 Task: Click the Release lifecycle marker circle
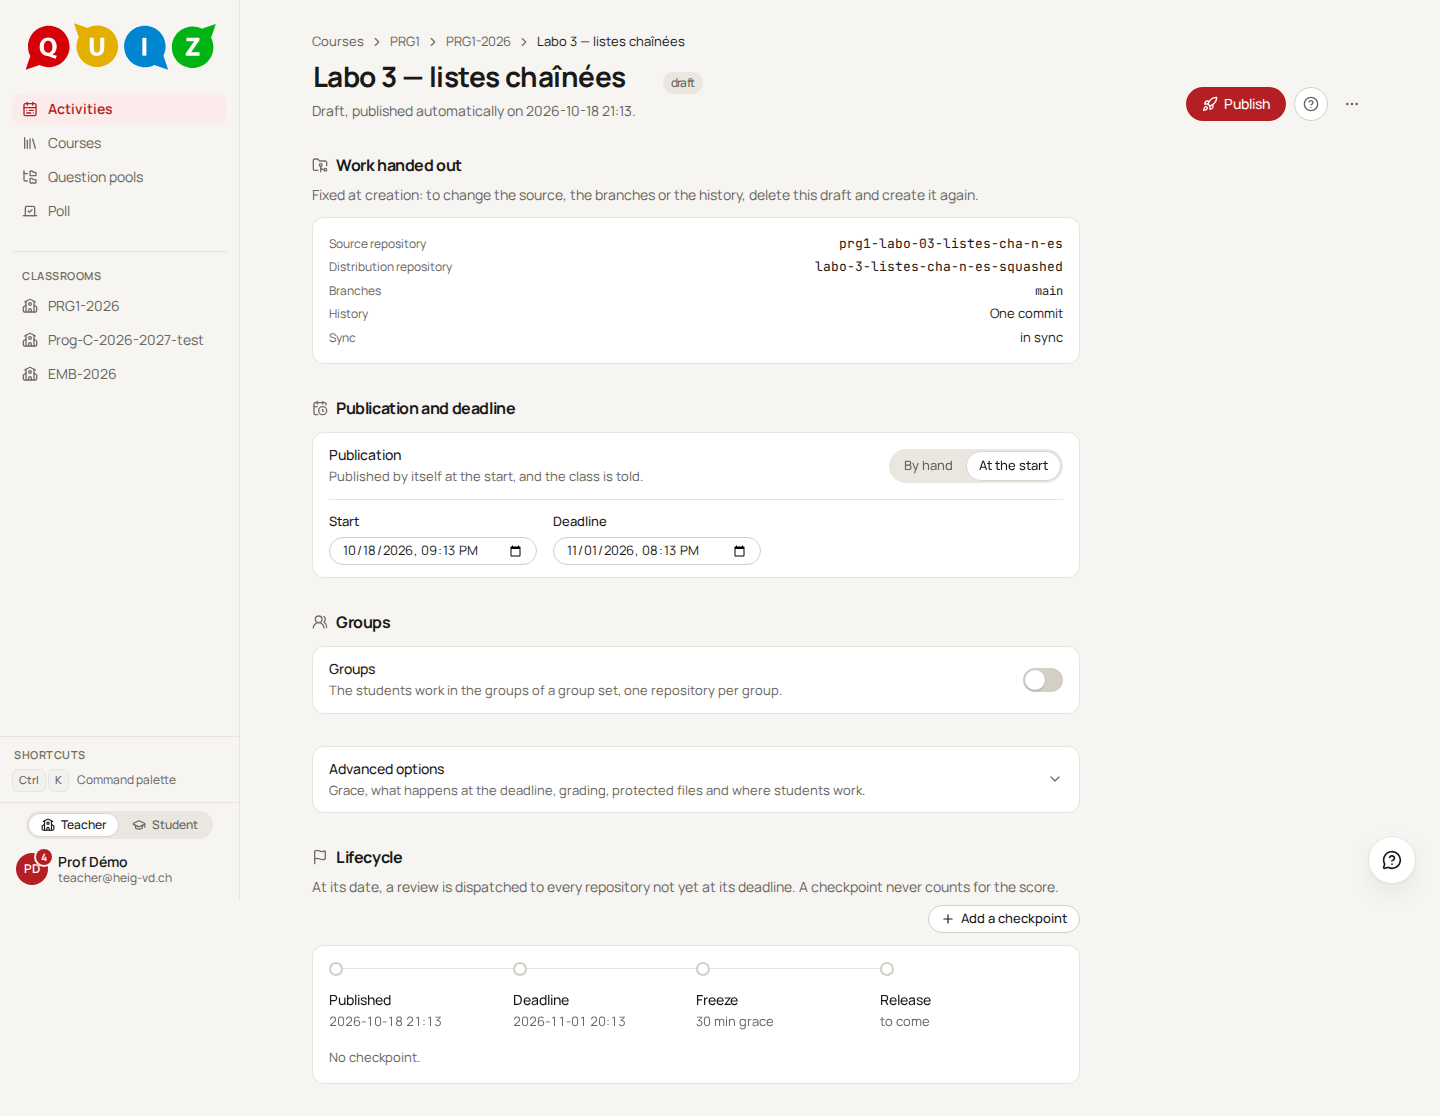point(887,969)
